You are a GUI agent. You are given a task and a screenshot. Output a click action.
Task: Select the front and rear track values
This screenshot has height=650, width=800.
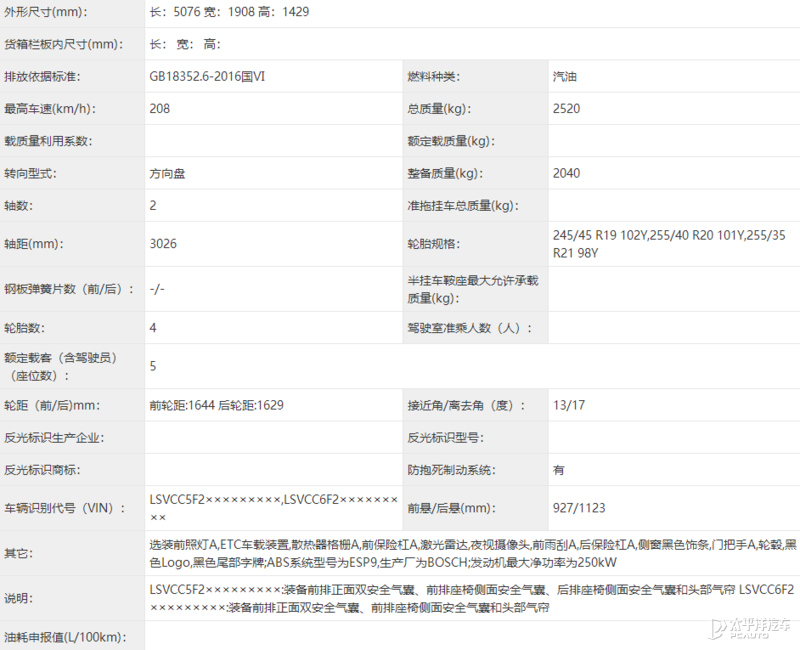point(216,405)
